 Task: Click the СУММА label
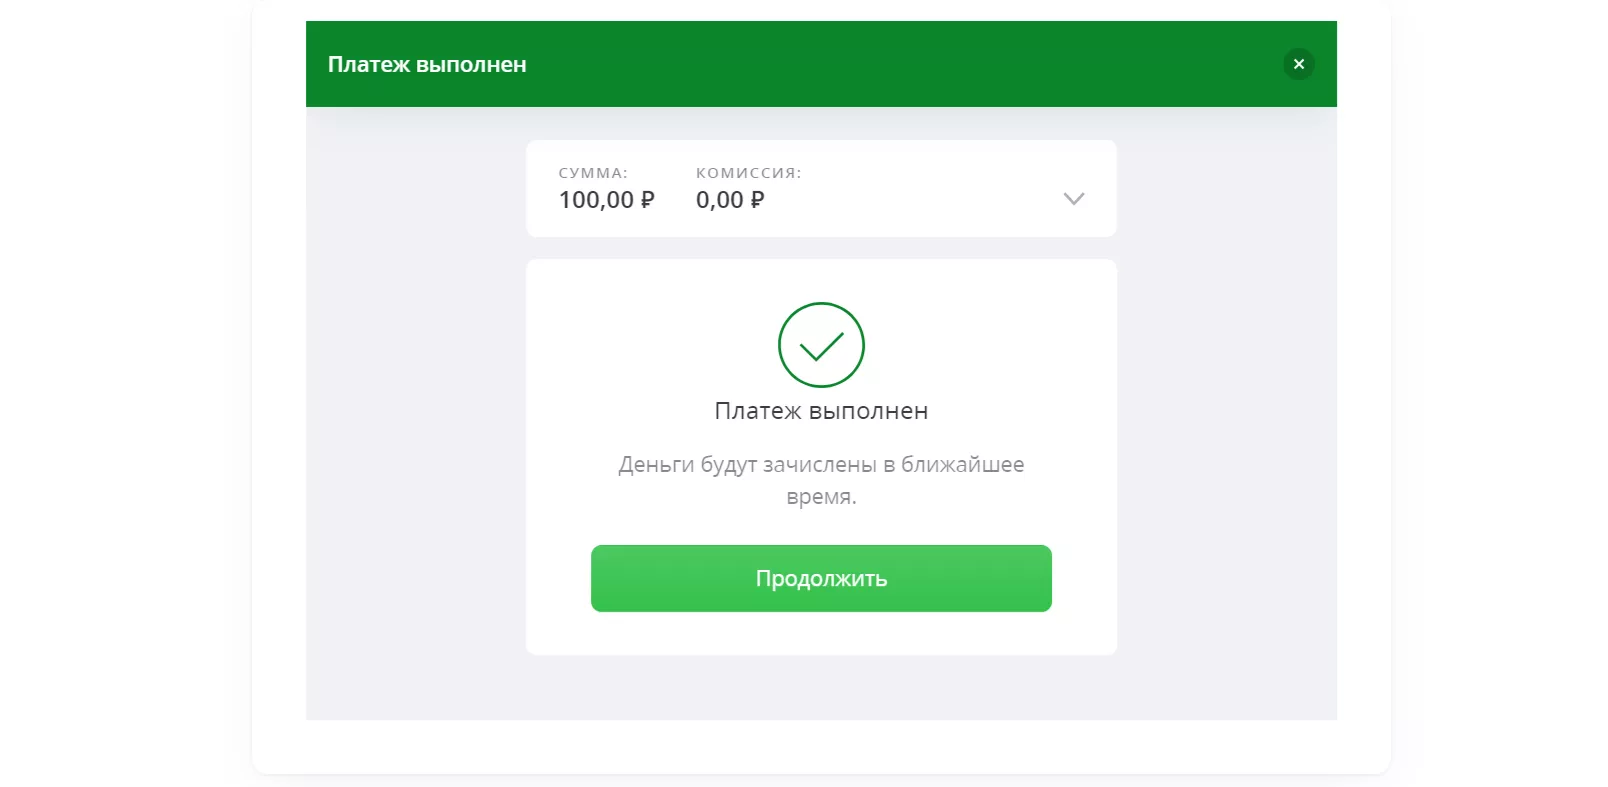(593, 173)
